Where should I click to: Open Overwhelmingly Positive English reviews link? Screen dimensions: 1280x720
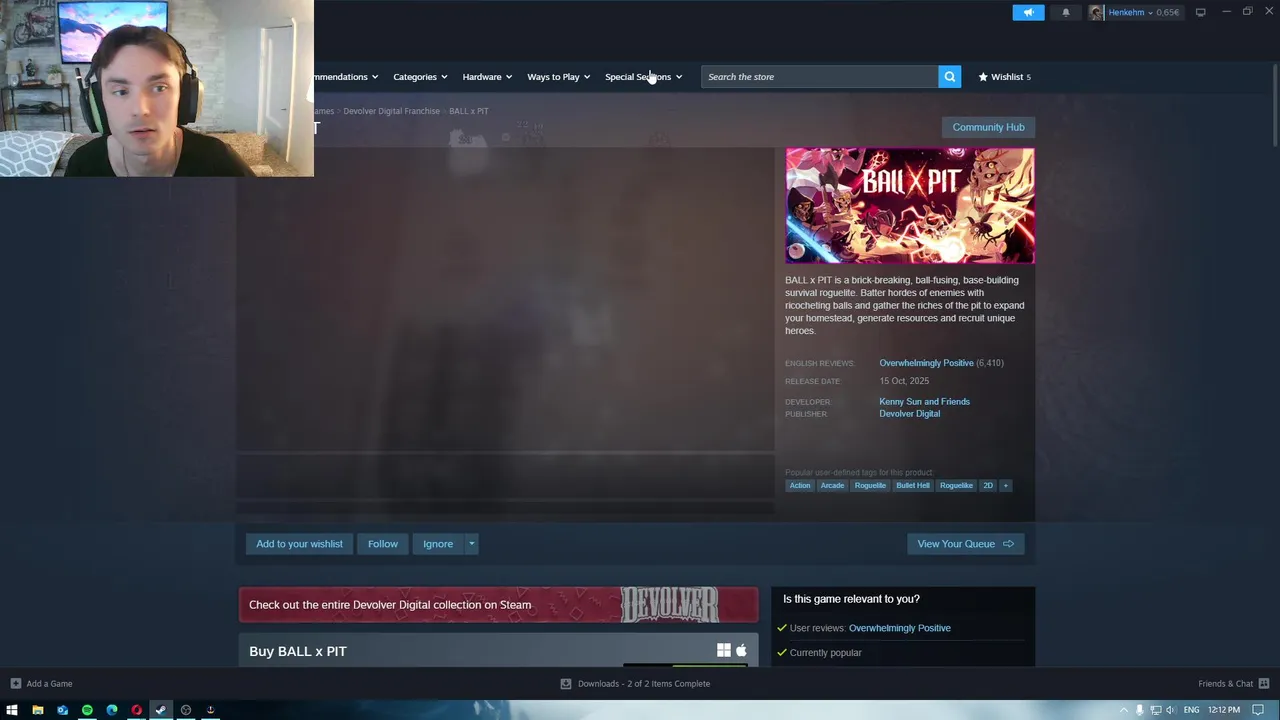(926, 363)
